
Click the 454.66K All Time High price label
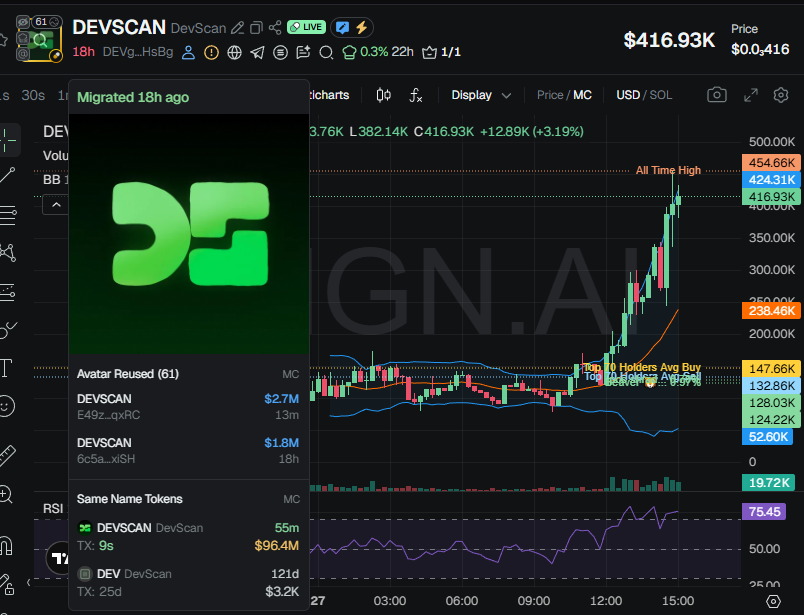tap(771, 163)
